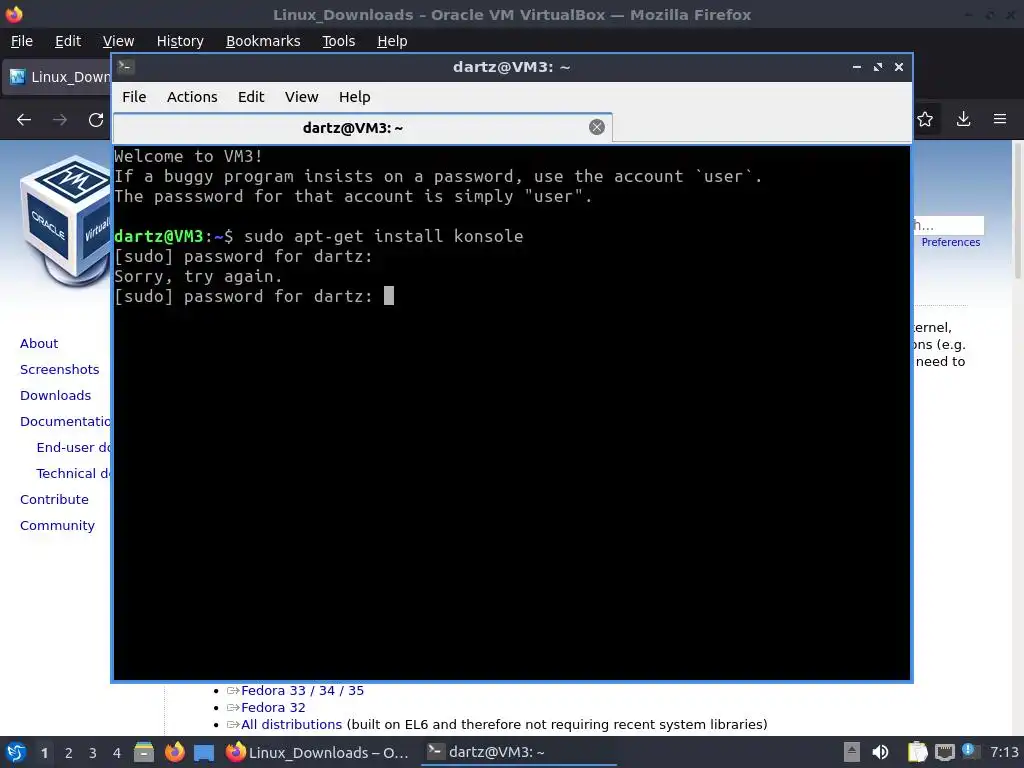This screenshot has height=768, width=1024.
Task: Open Fedora 33 / 34 / 35 download
Action: pos(302,690)
